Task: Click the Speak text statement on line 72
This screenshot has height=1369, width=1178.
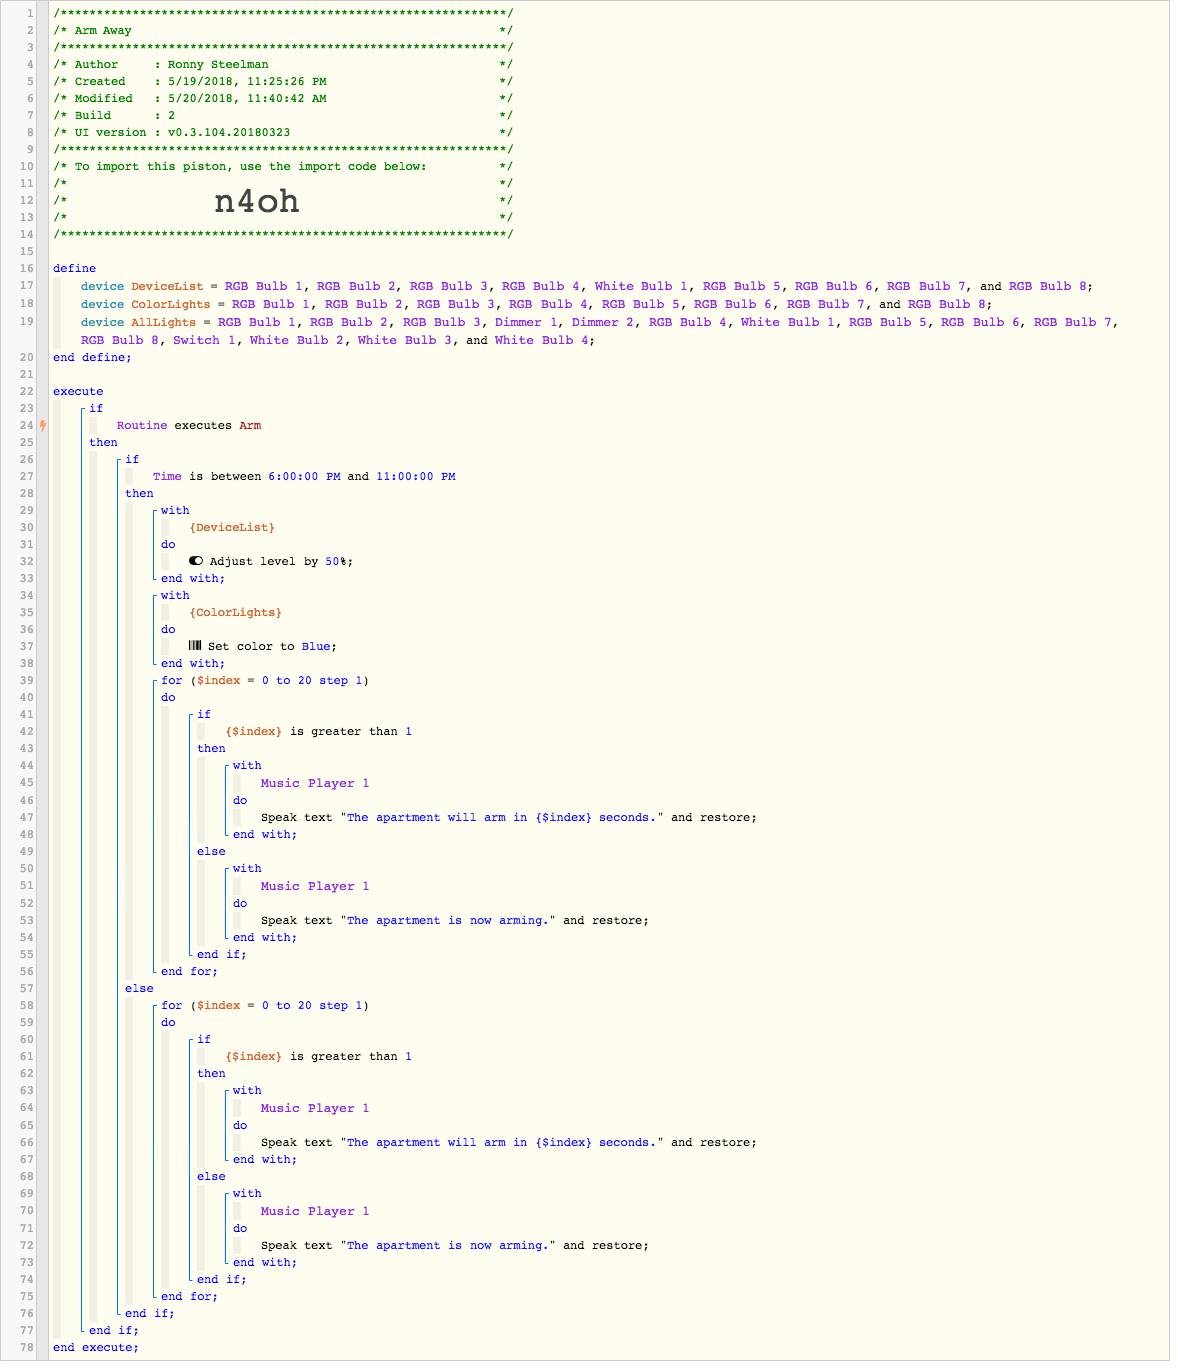Action: tap(455, 1246)
